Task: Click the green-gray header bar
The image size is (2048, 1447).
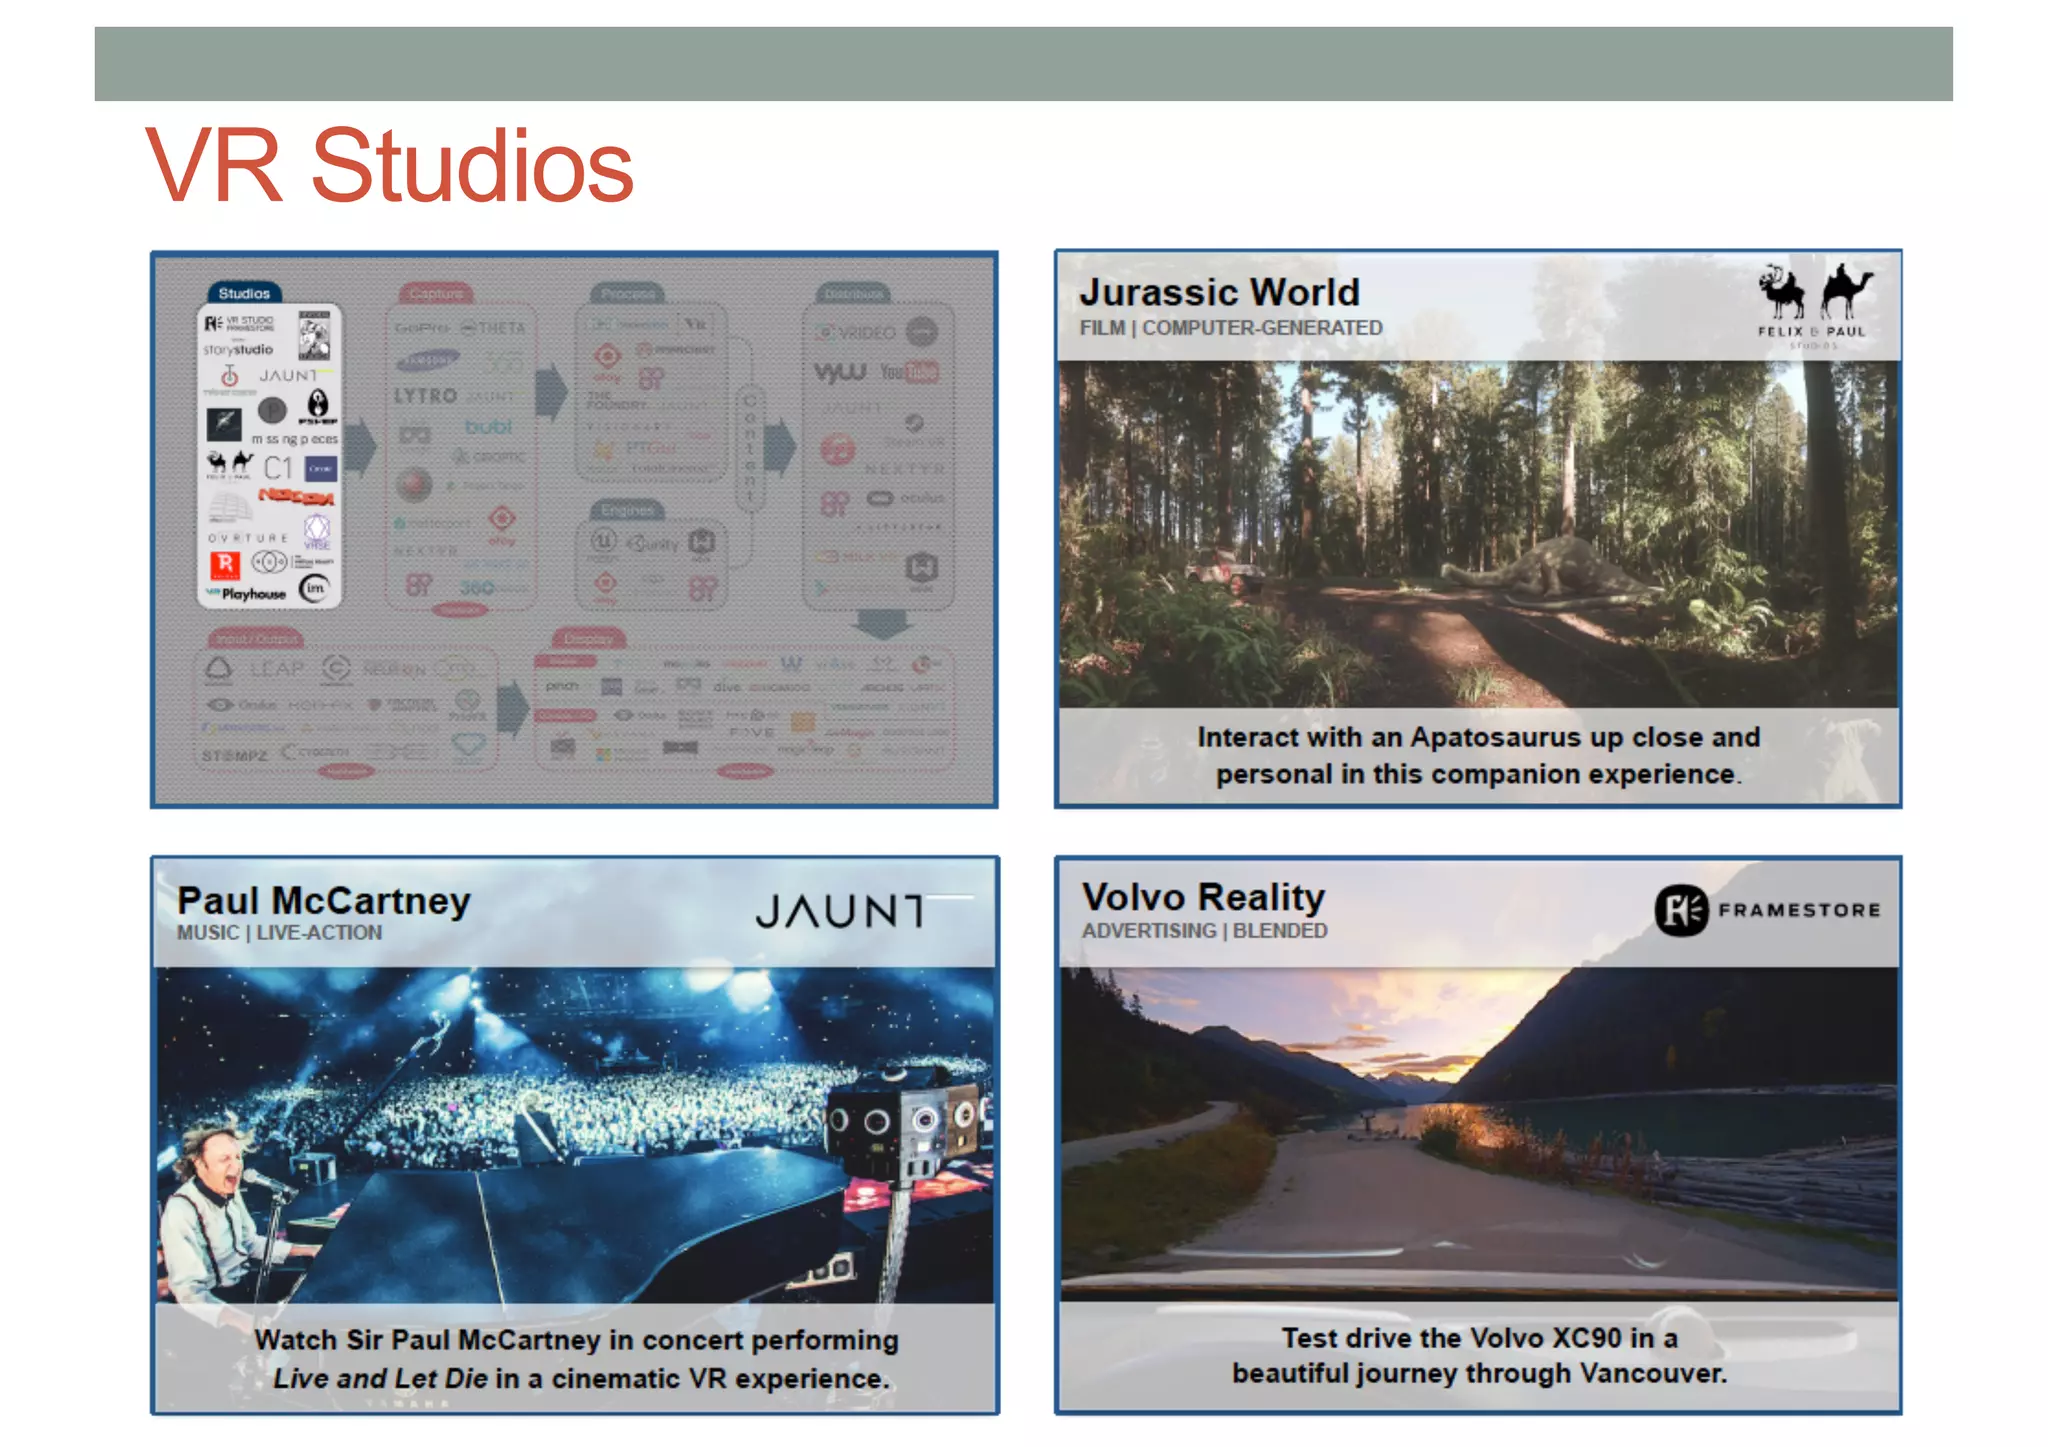Action: pyautogui.click(x=1023, y=64)
